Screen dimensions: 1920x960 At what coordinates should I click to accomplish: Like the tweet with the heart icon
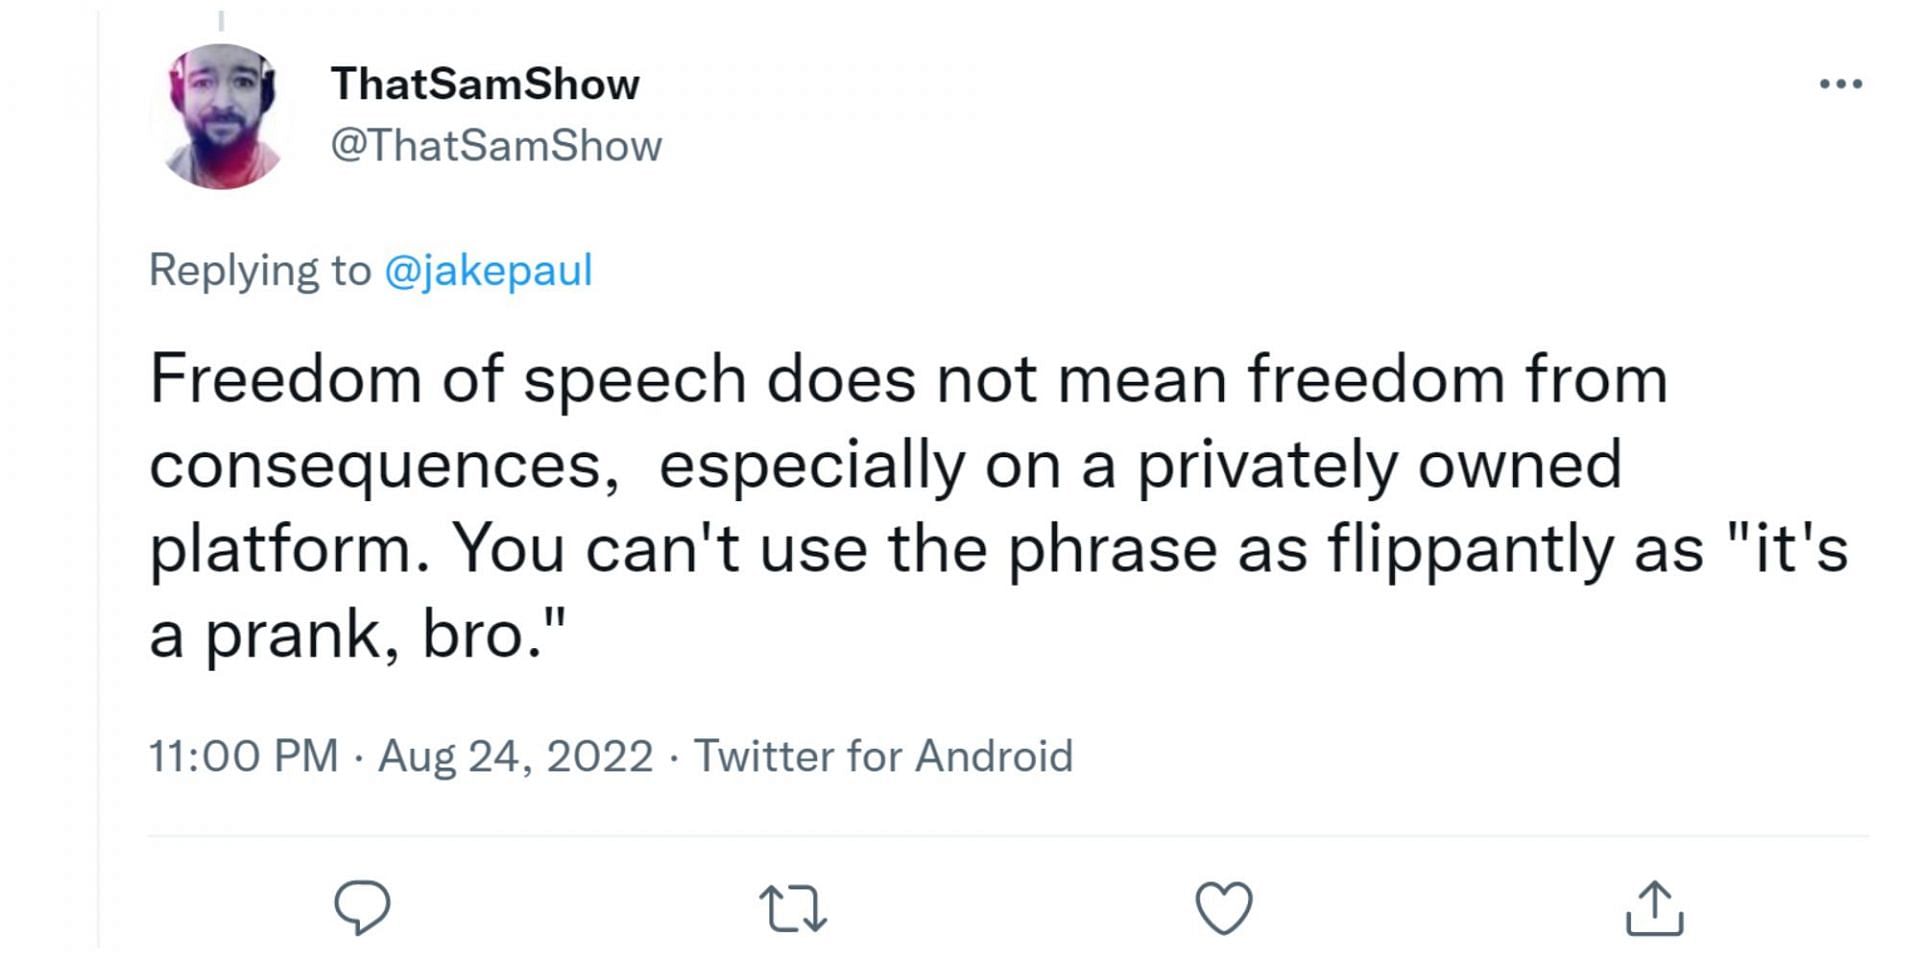pos(1224,907)
